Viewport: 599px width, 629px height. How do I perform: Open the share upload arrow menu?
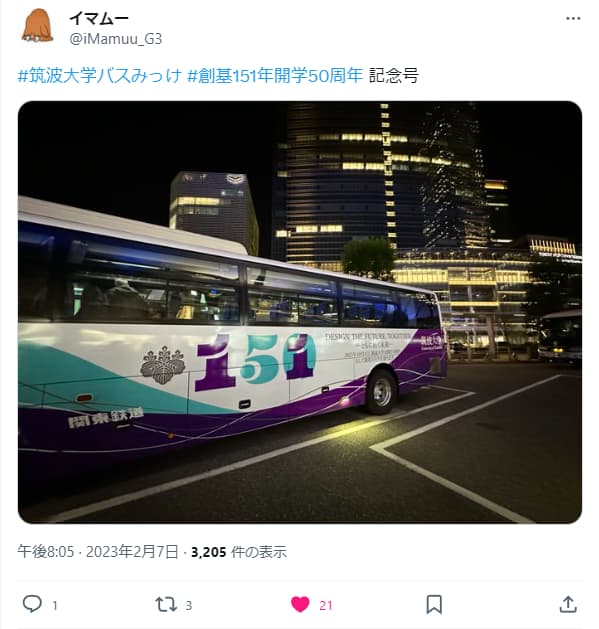[568, 604]
